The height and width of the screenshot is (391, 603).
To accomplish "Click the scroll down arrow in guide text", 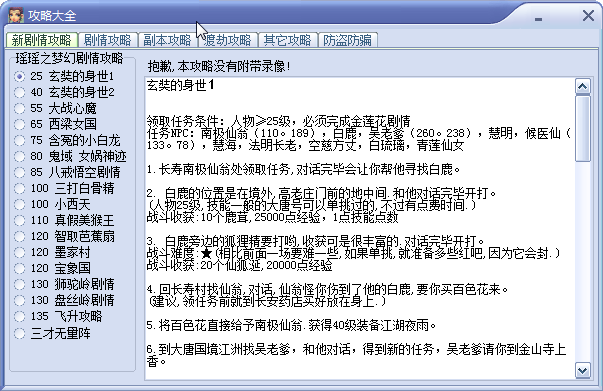I will [x=583, y=371].
